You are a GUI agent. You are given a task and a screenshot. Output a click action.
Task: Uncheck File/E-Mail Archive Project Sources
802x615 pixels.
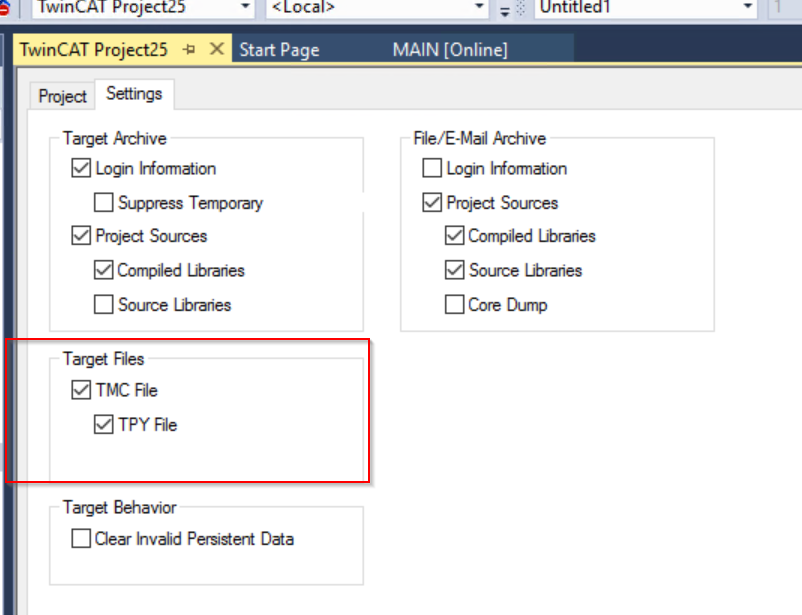point(432,203)
